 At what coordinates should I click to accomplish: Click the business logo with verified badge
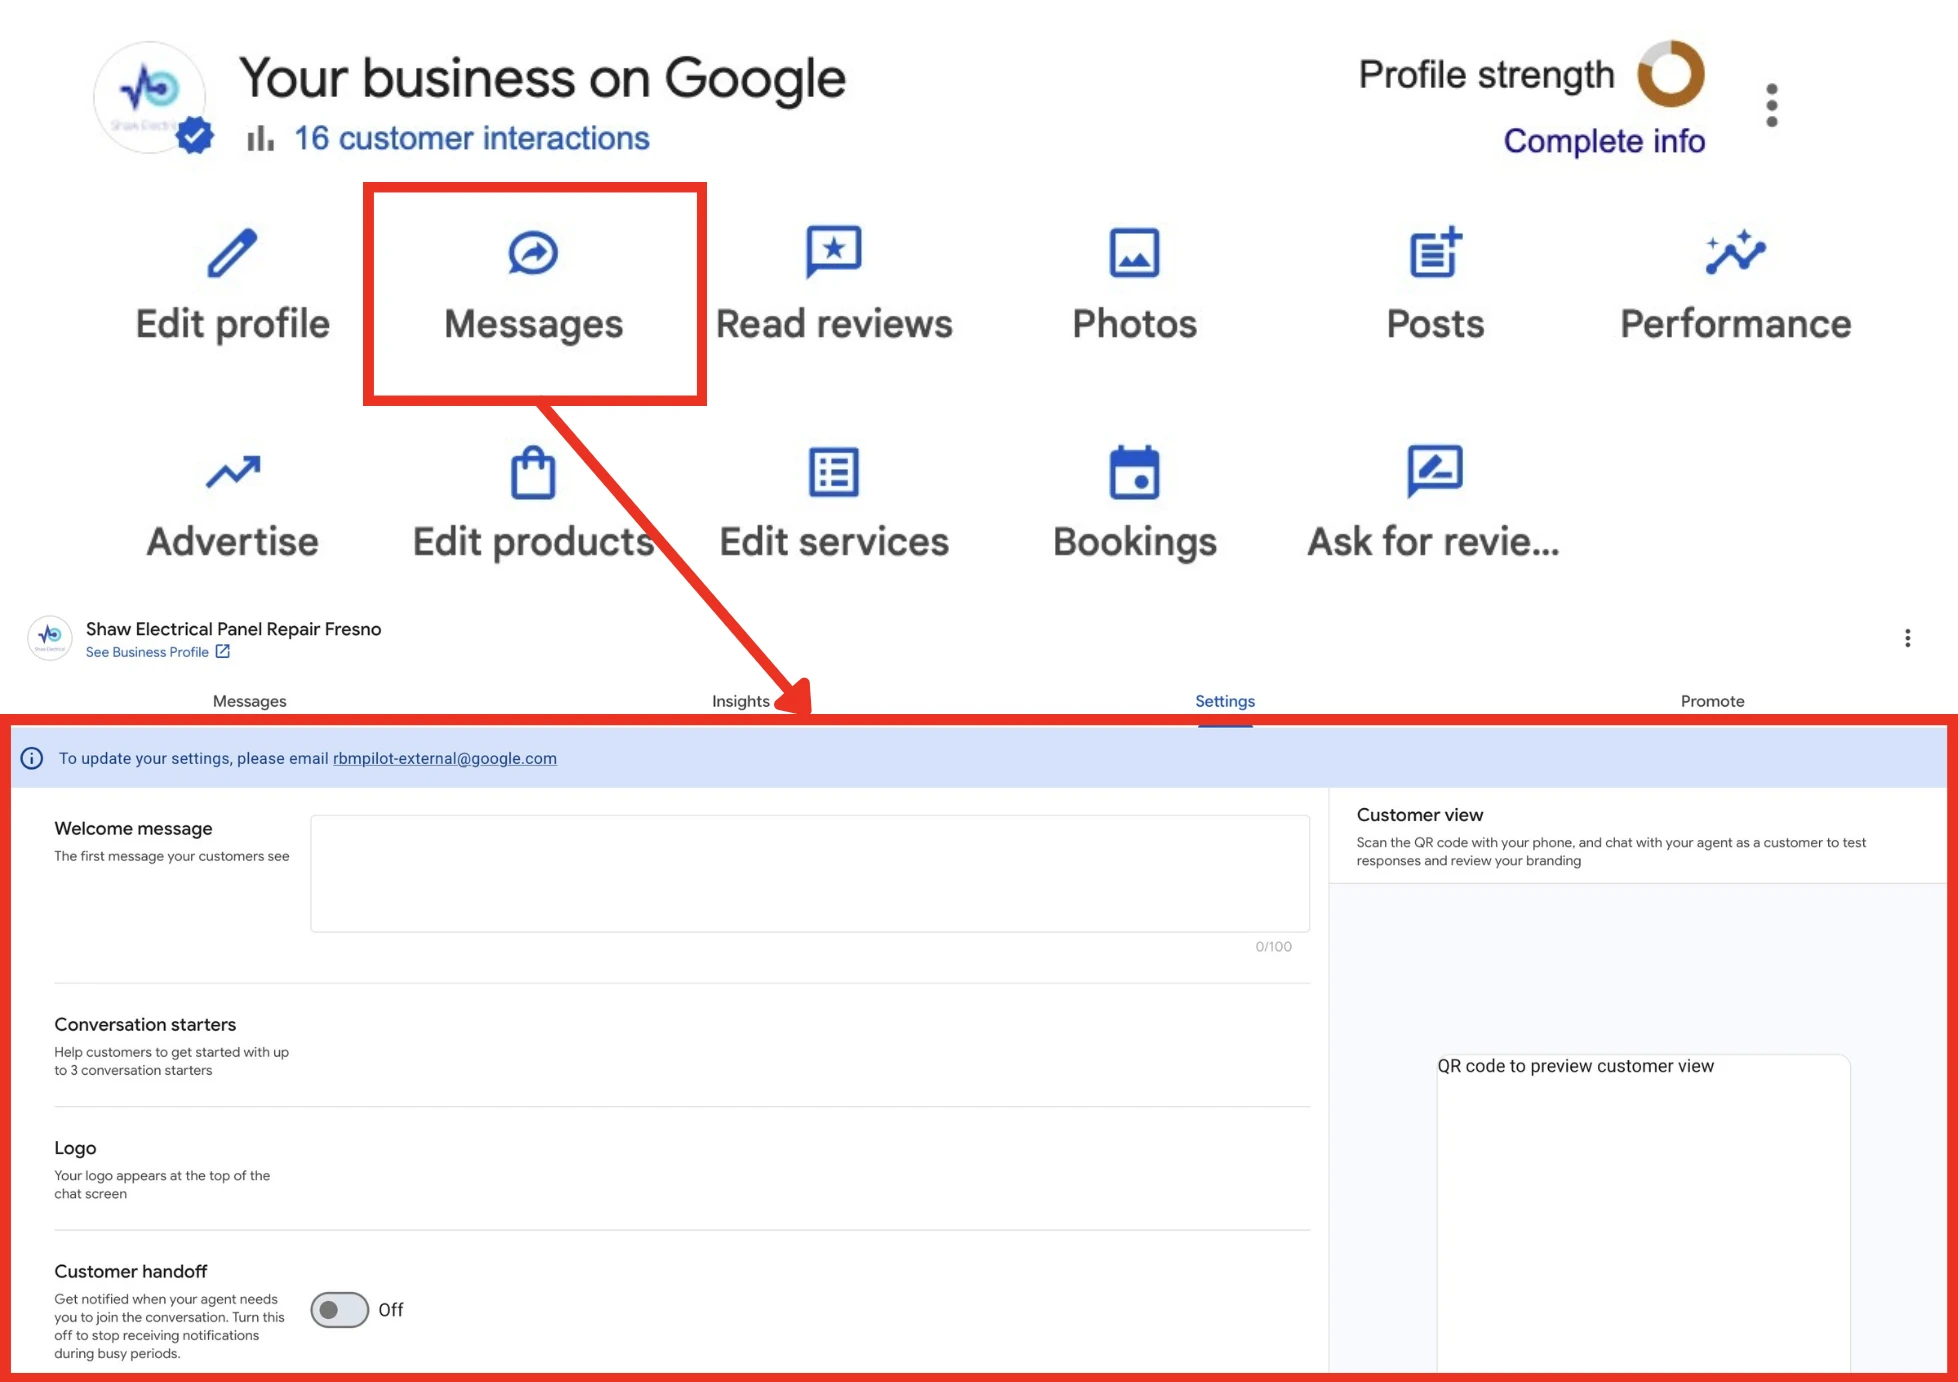[151, 98]
